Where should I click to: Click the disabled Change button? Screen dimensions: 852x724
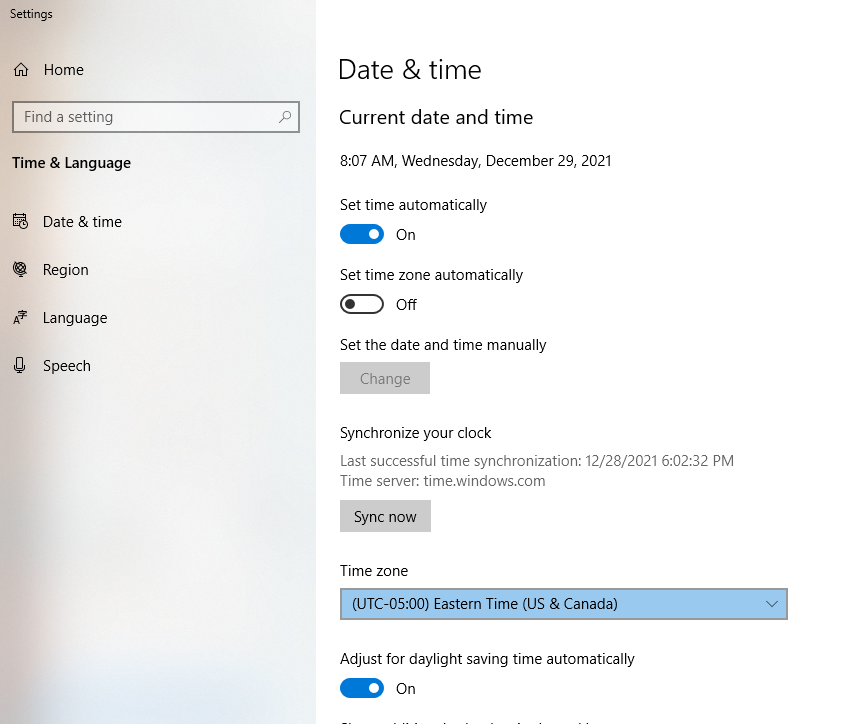point(385,378)
